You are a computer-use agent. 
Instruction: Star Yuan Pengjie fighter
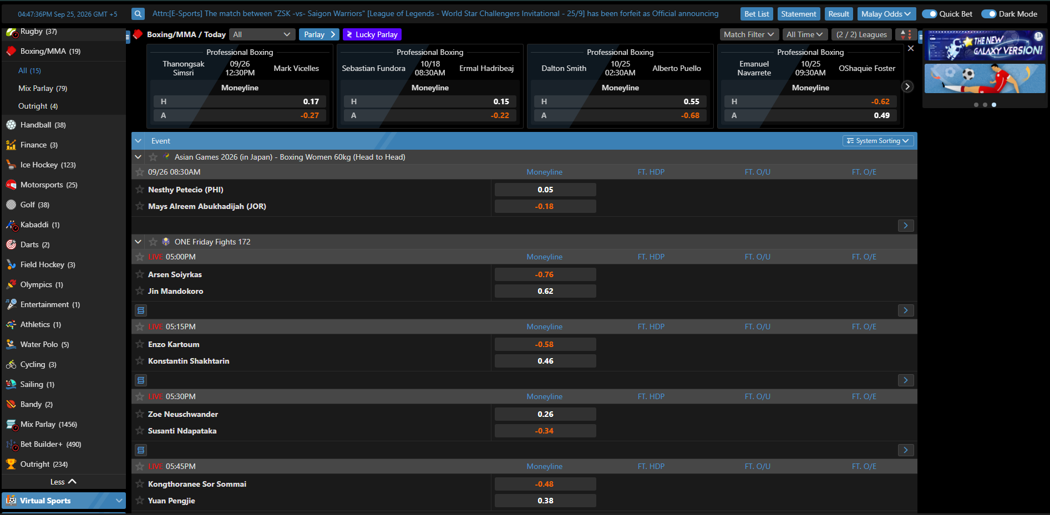[140, 500]
